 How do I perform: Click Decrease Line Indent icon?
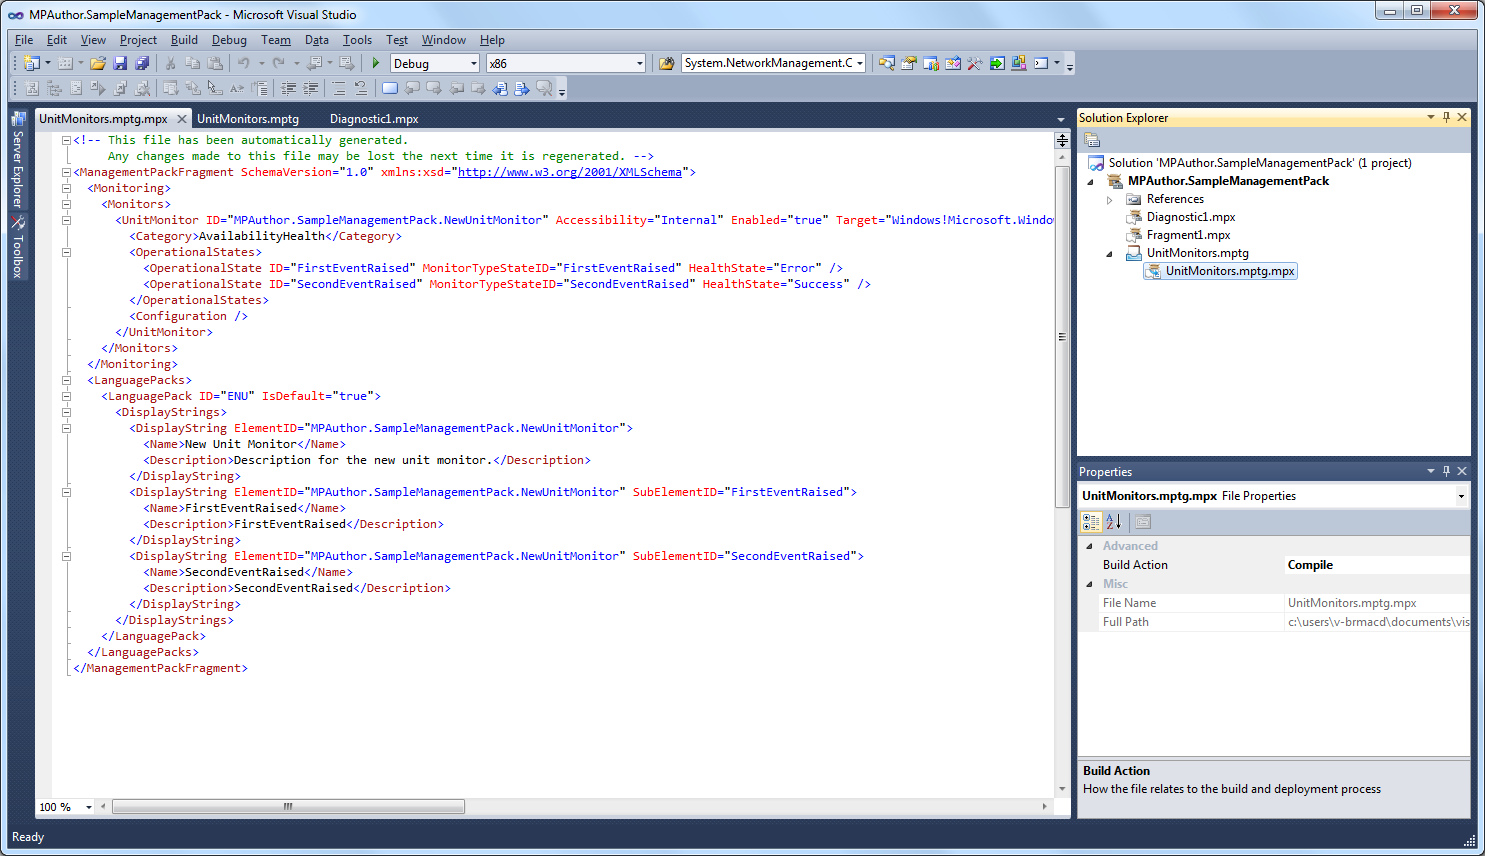[x=288, y=88]
